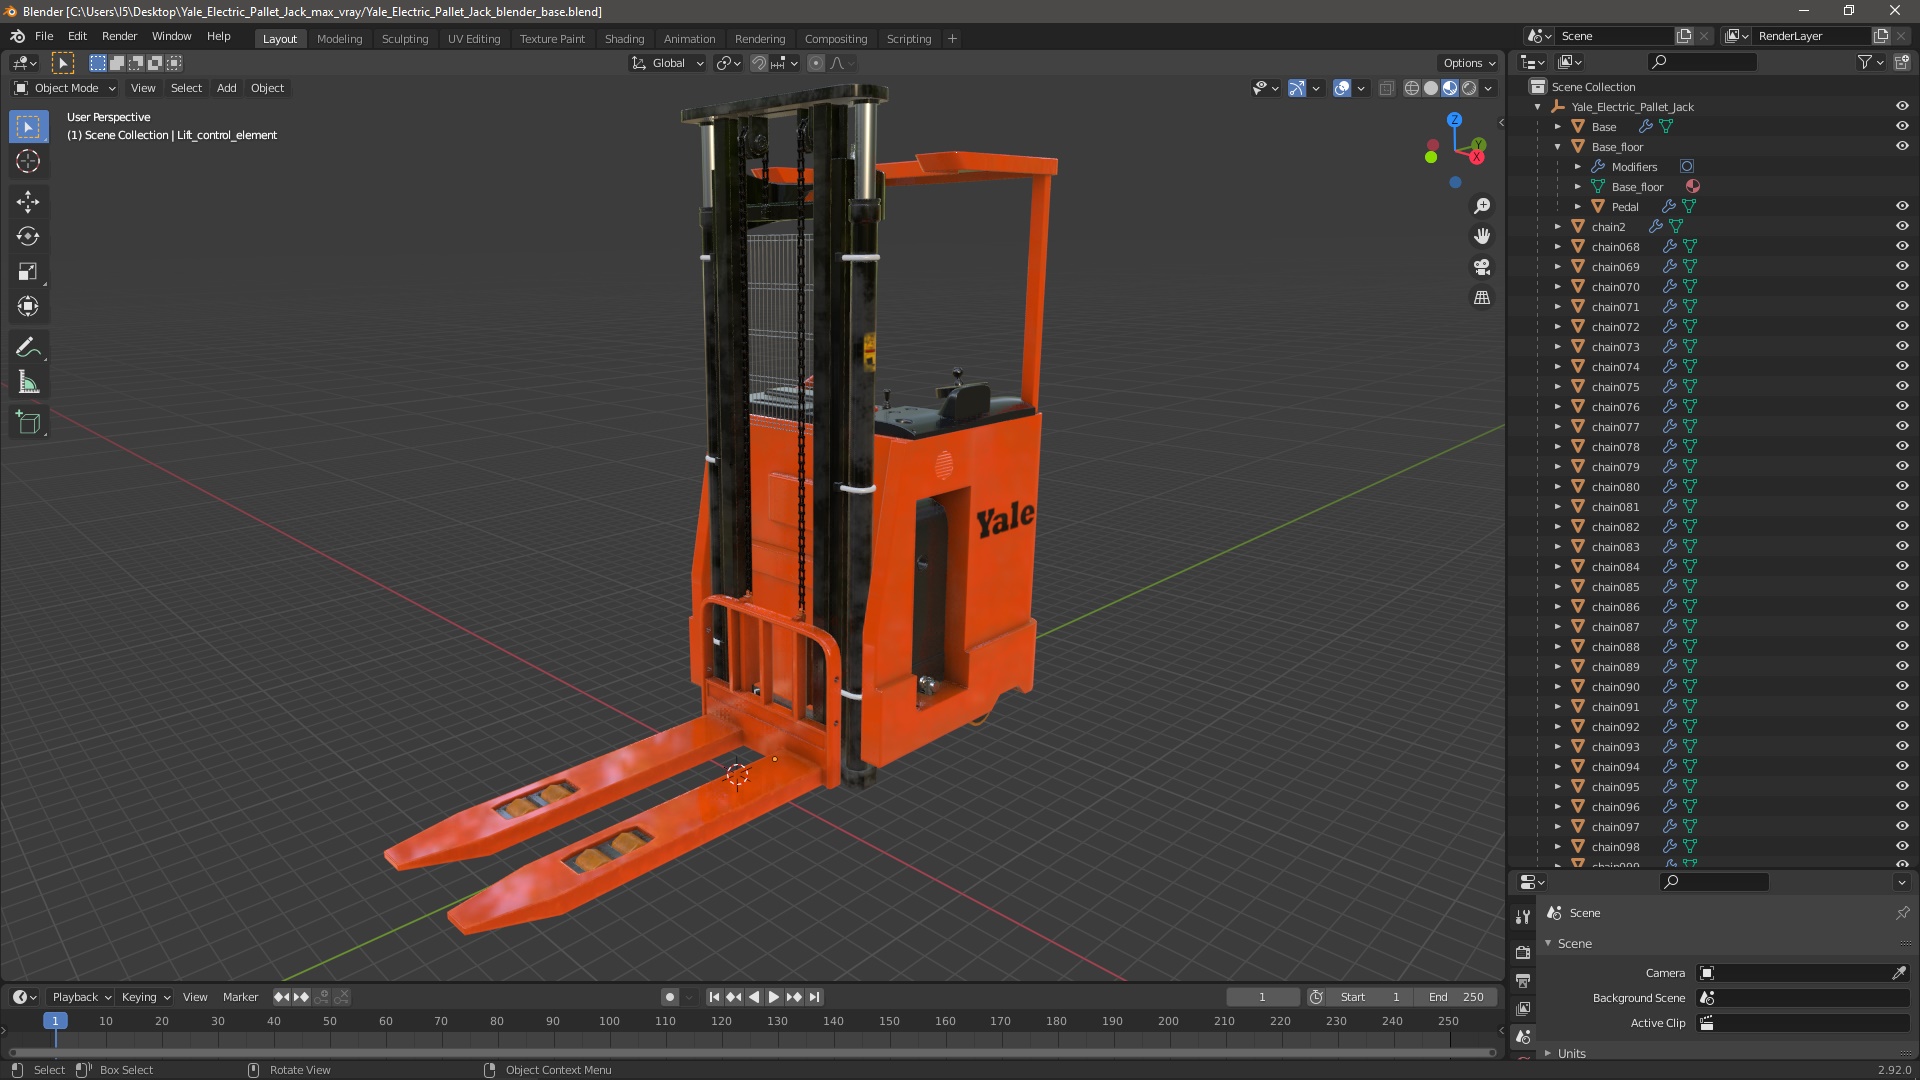The image size is (1920, 1080).
Task: Open the outliner filter funnel
Action: 1865,62
